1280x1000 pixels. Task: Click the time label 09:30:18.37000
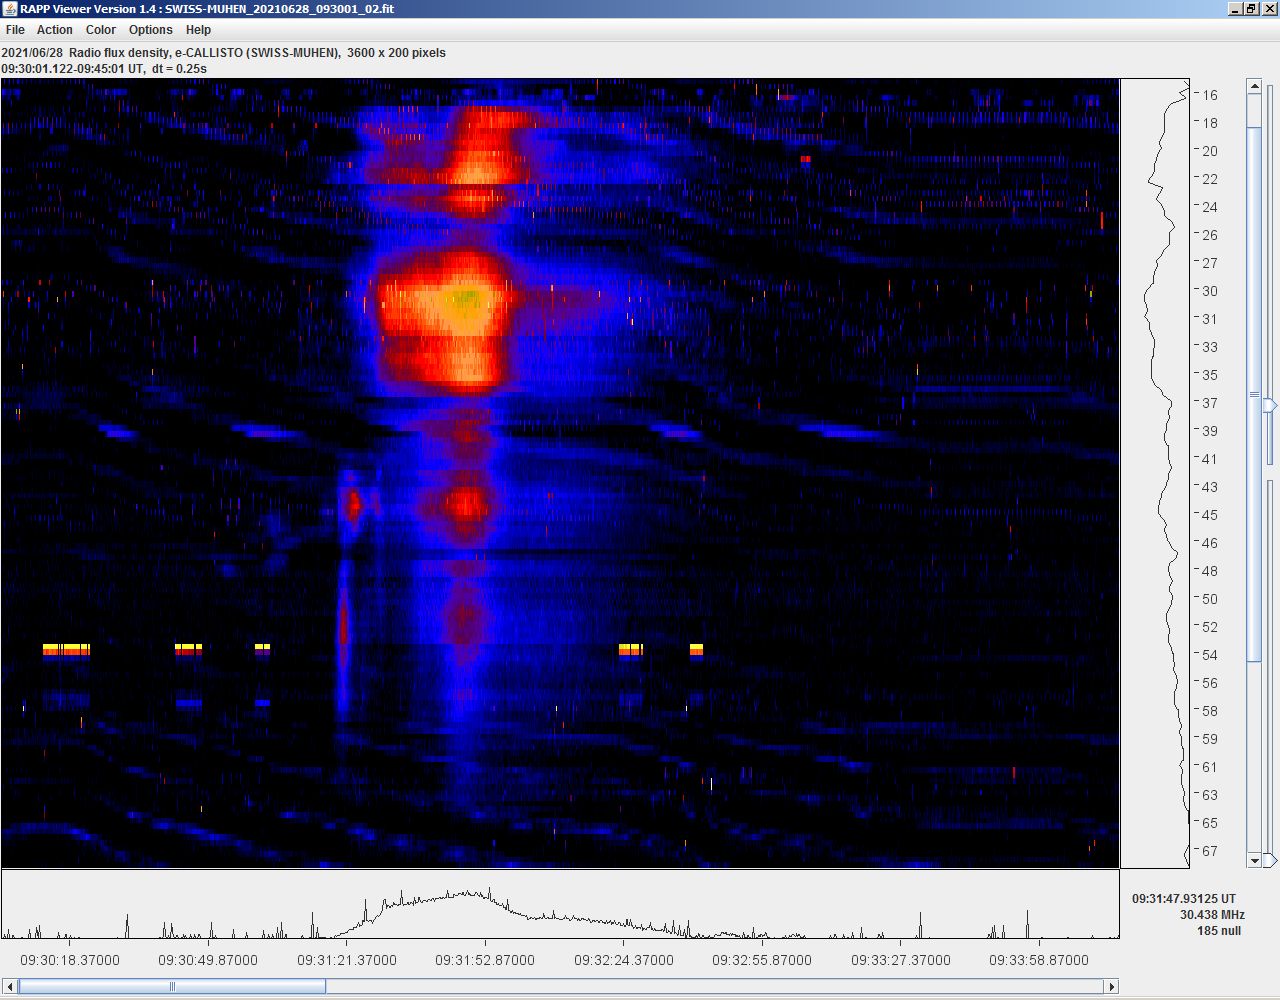pos(70,960)
